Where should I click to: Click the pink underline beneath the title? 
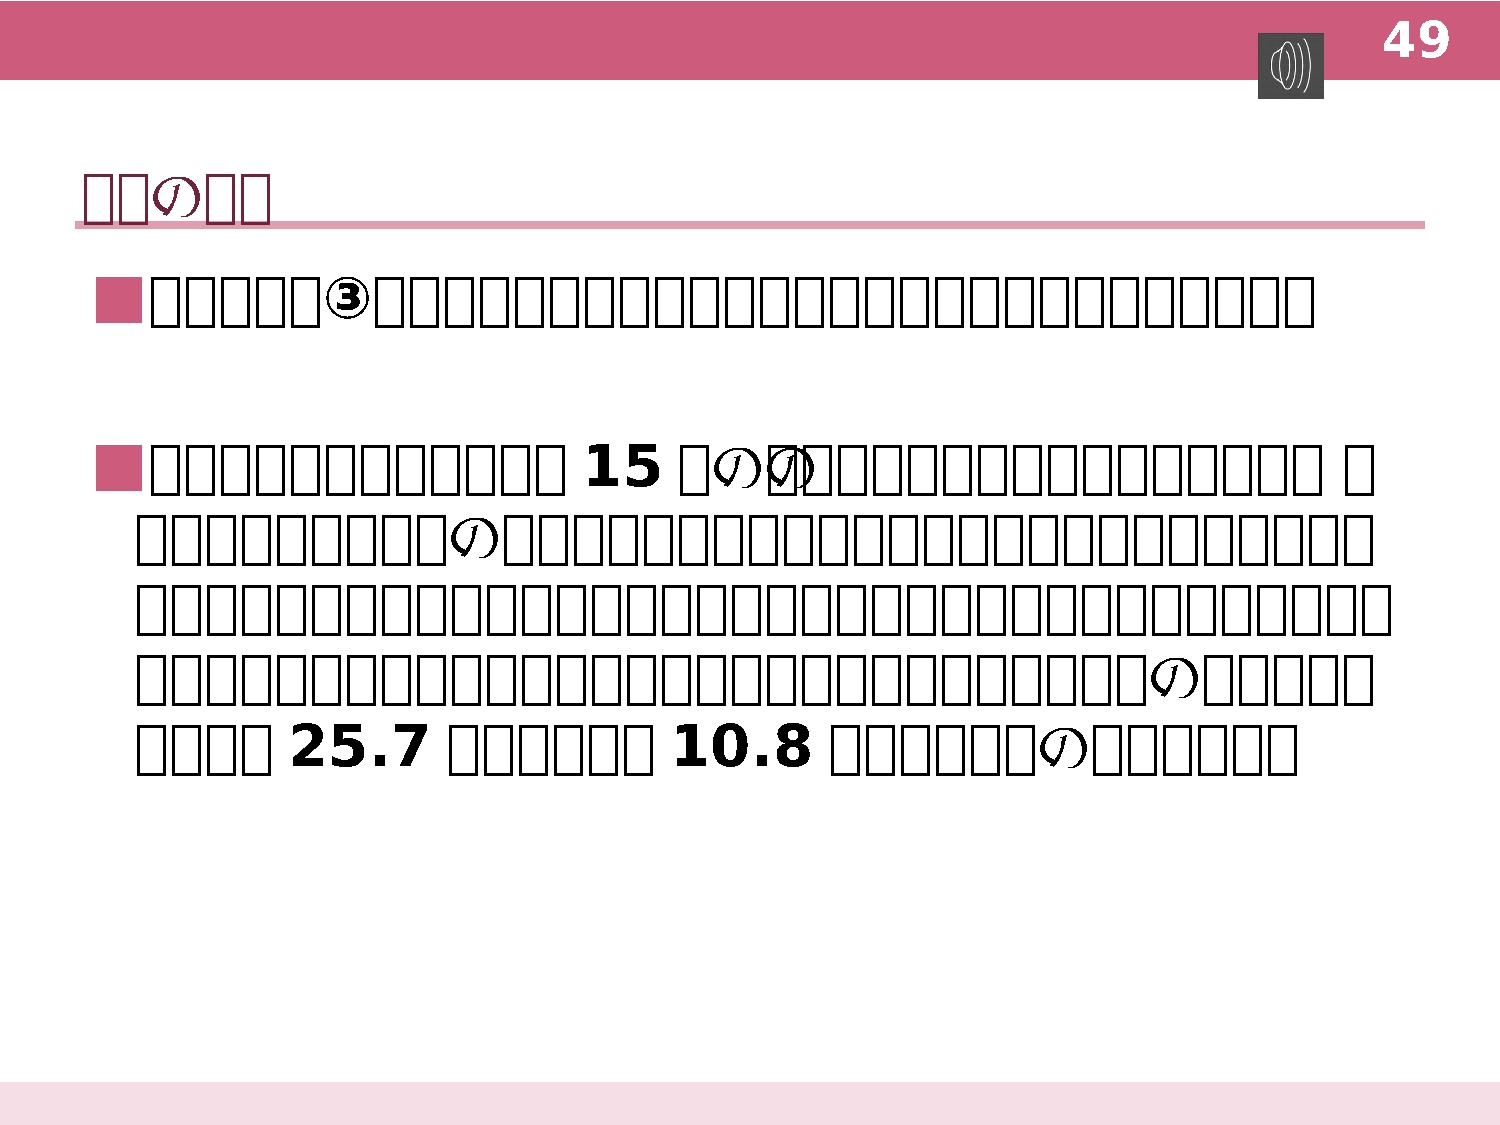coord(750,225)
